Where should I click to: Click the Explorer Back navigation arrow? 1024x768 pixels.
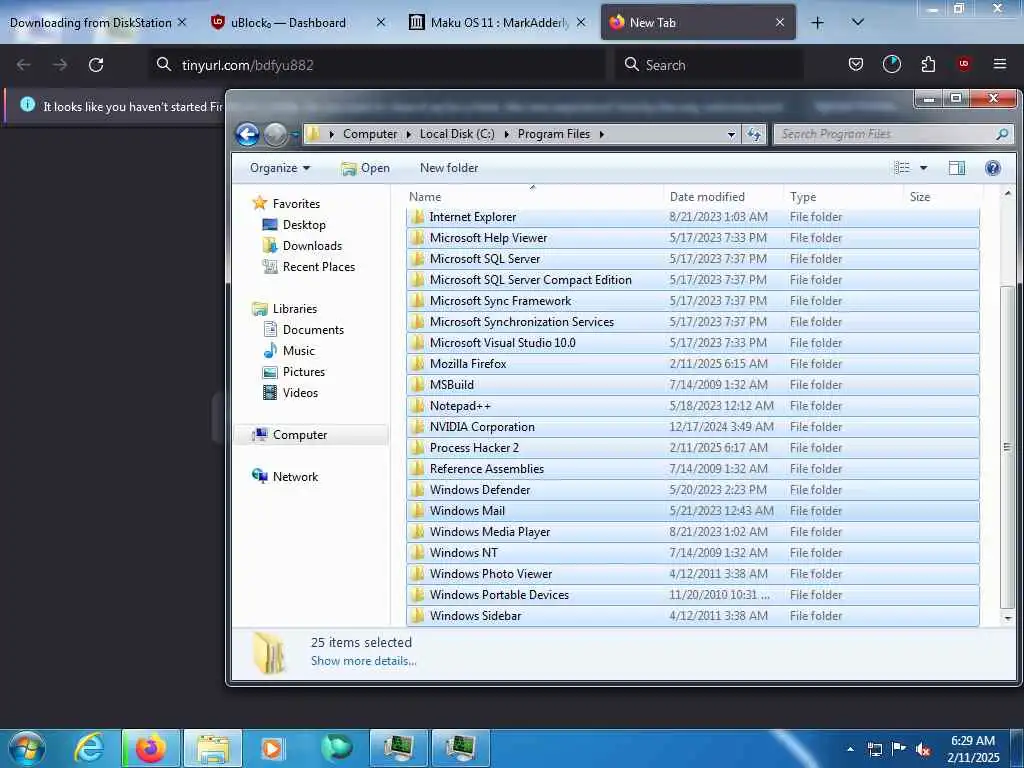click(x=248, y=134)
